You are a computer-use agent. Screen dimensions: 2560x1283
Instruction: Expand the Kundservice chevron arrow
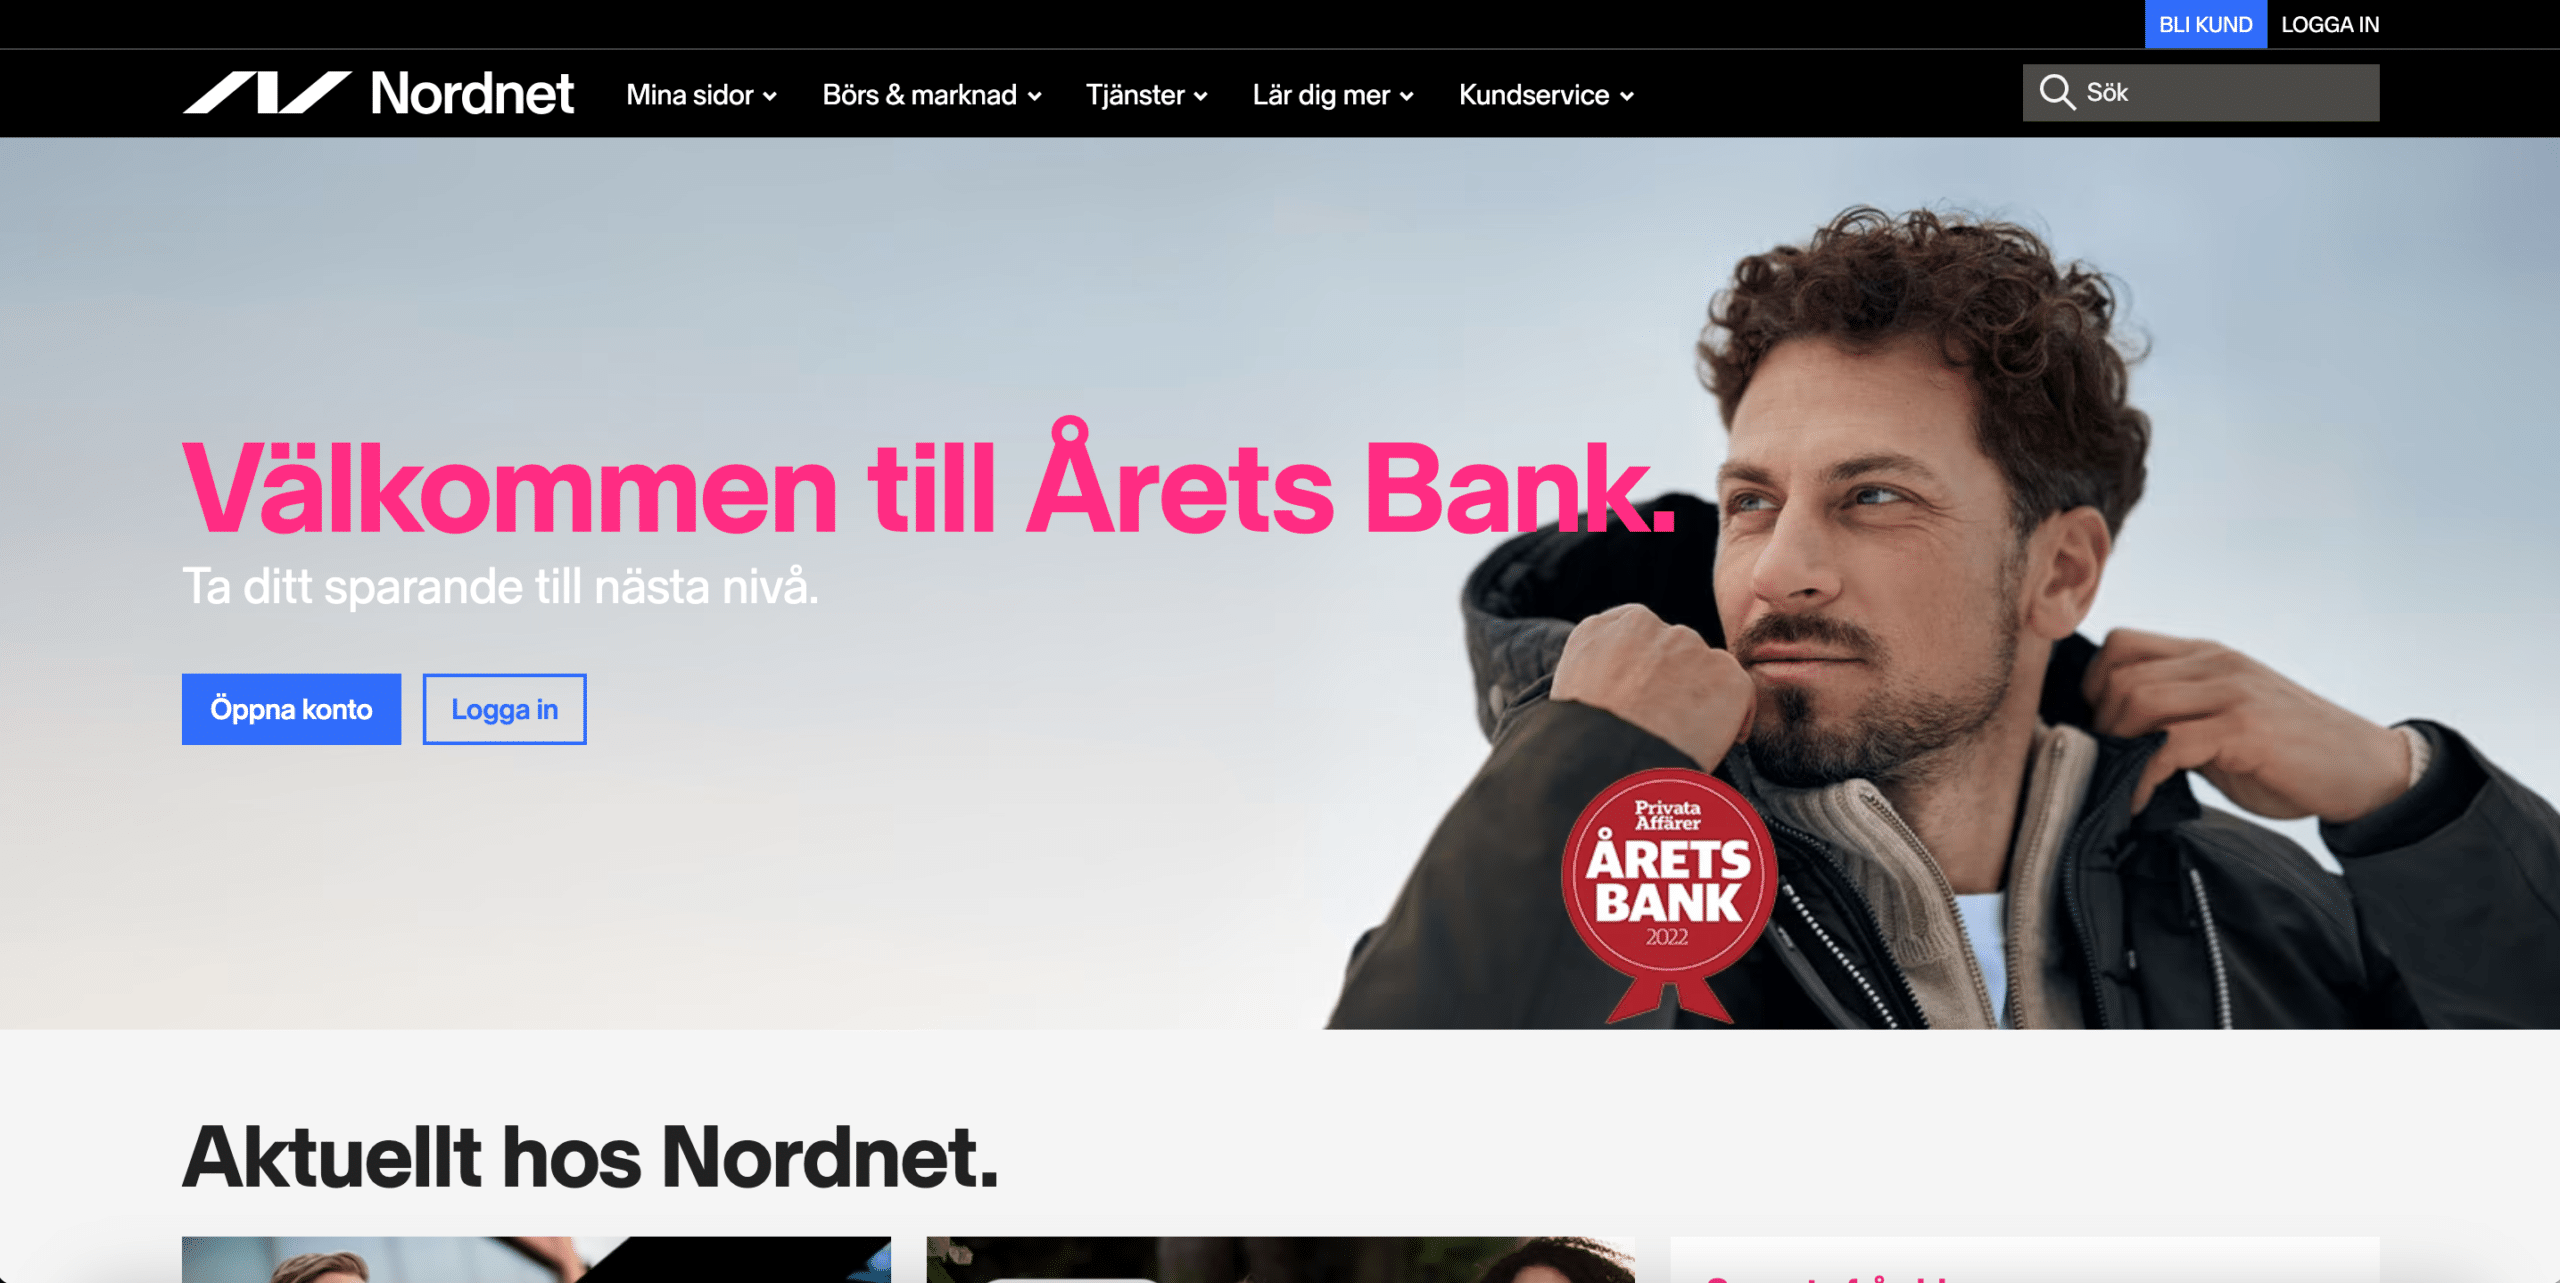tap(1627, 97)
